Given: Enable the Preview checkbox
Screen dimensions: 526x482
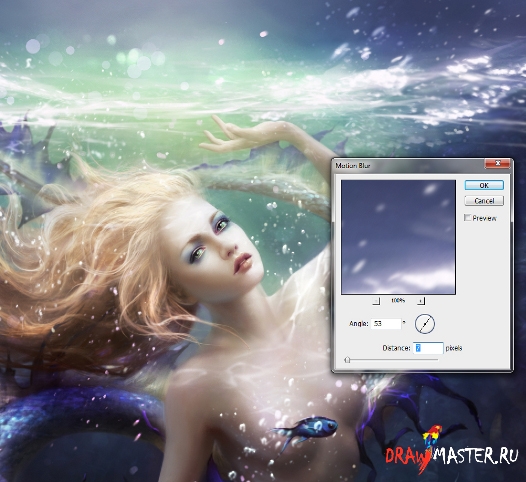Looking at the screenshot, I should 468,218.
